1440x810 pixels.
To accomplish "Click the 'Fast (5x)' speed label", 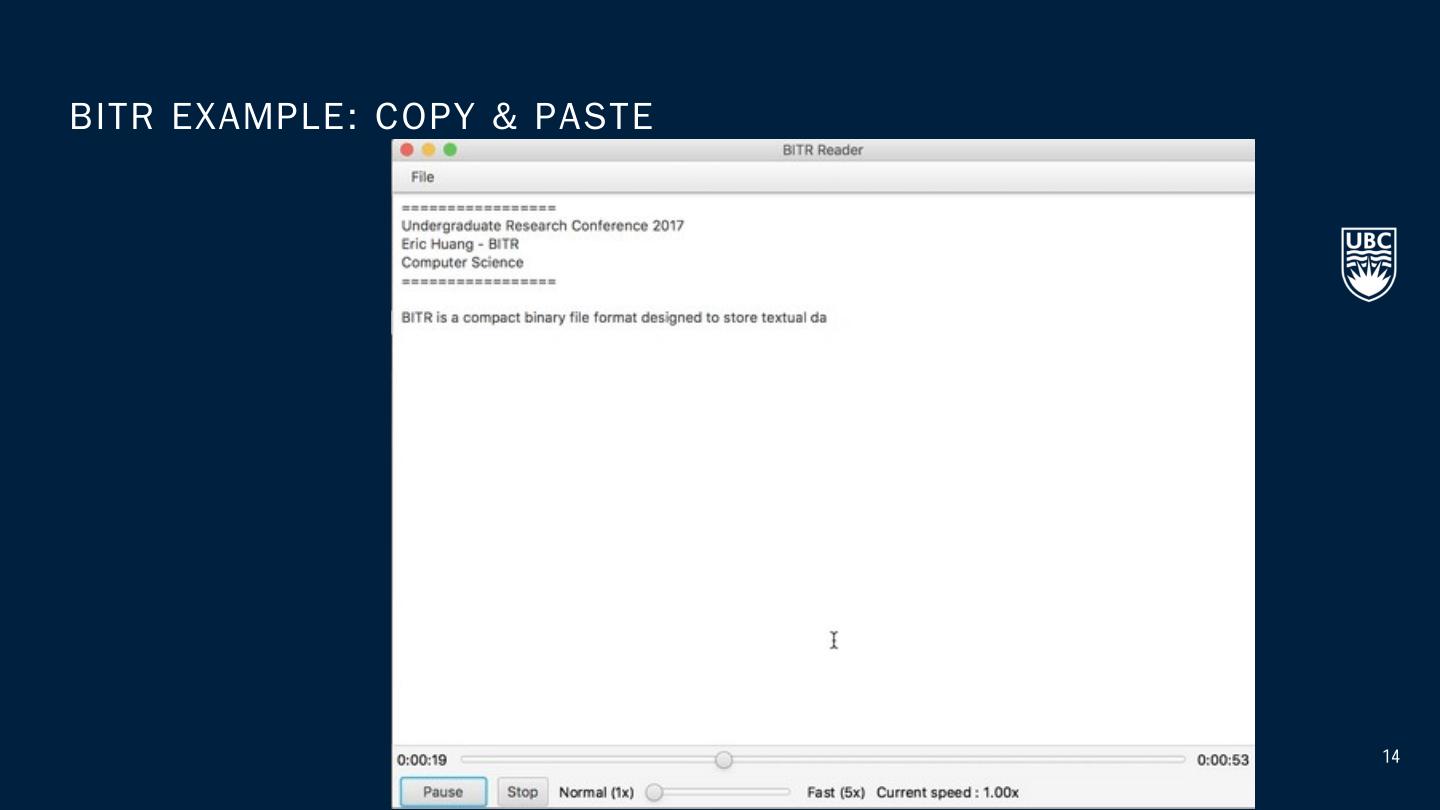I will pyautogui.click(x=836, y=792).
